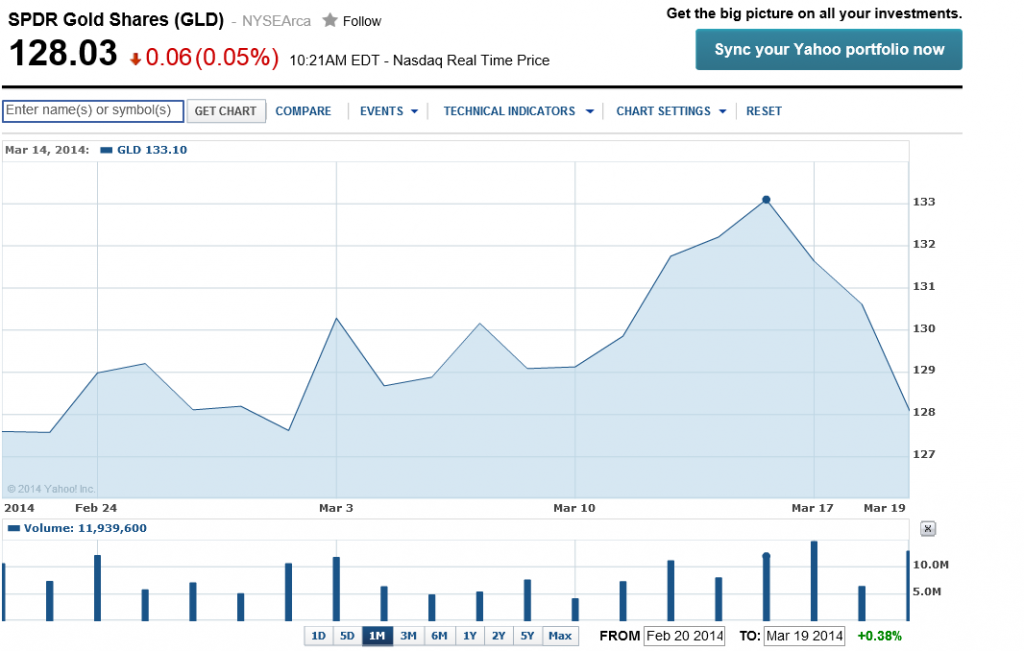Click the 10.0M volume axis label

930,565
